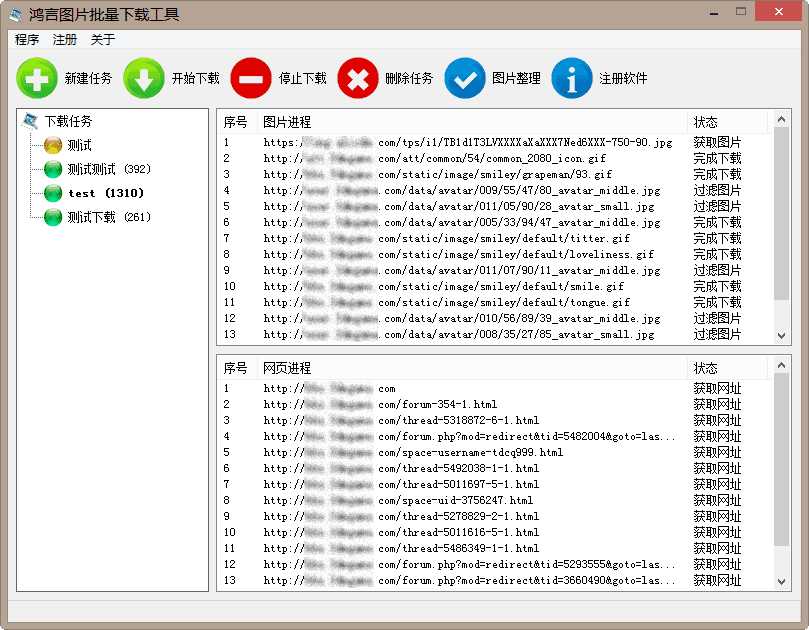Select image row 85_avatar_small.jpg

(x=495, y=334)
